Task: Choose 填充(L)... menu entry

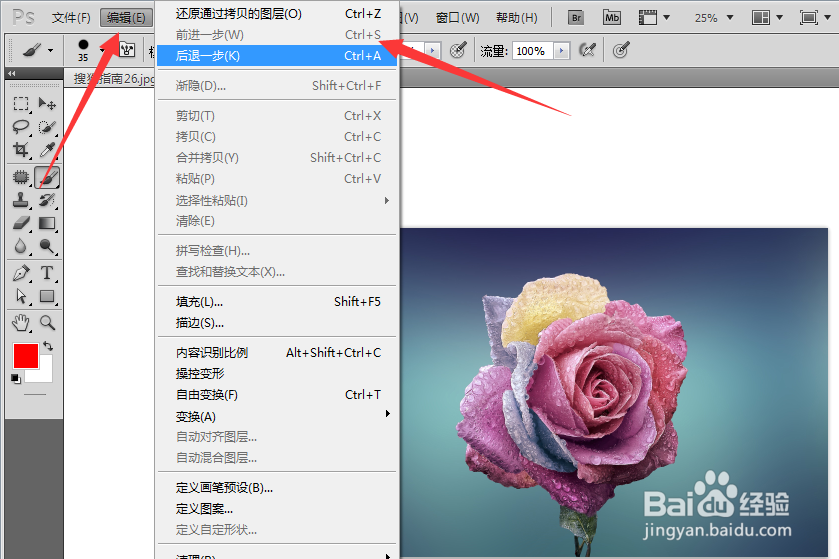Action: coord(277,302)
